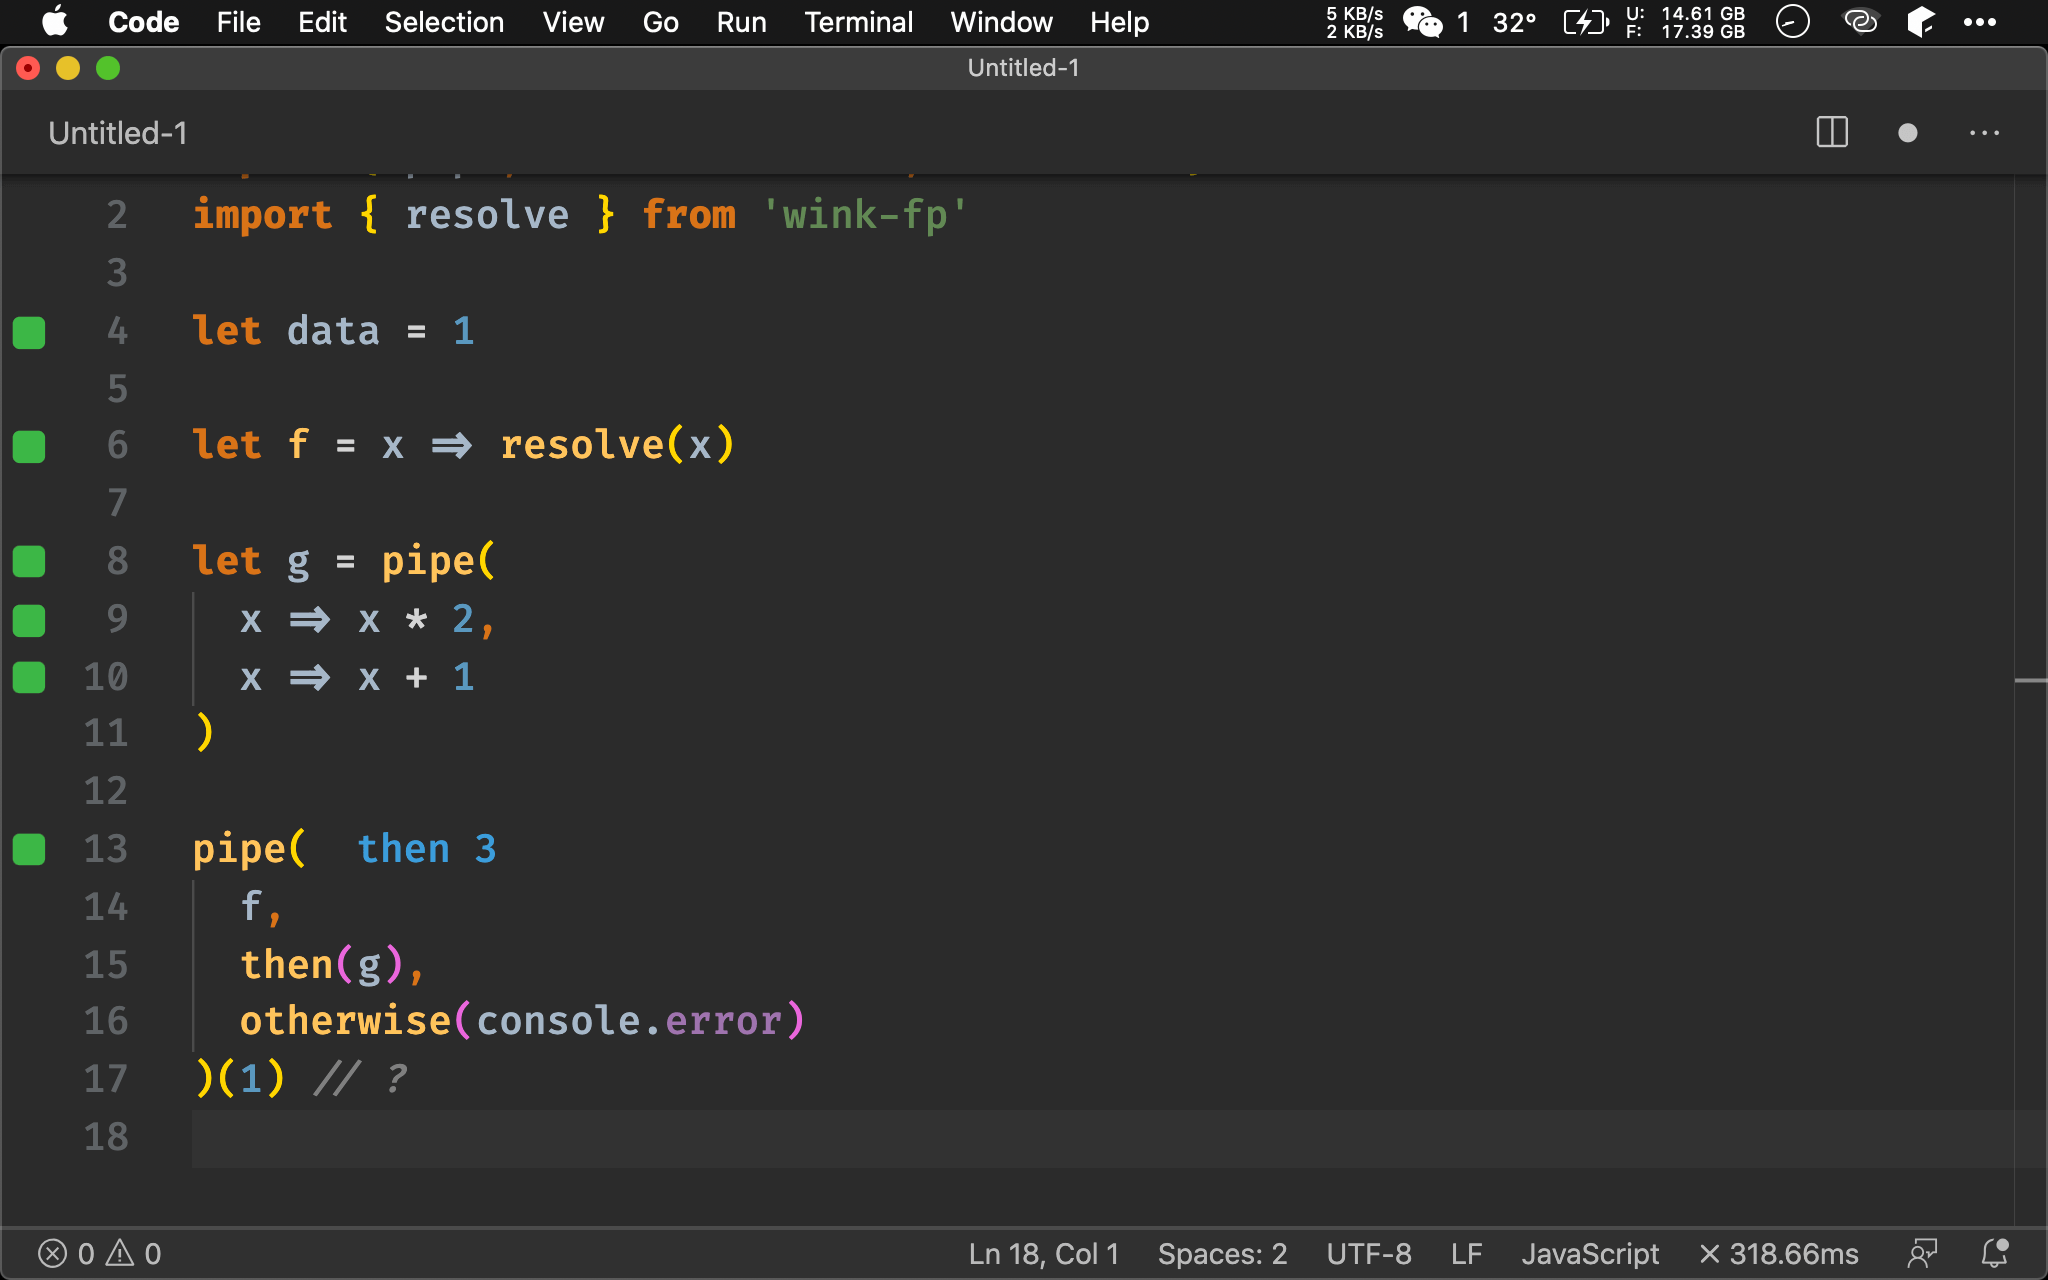The height and width of the screenshot is (1280, 2048).
Task: Click the '// ?' comment on line 17
Action: 360,1079
